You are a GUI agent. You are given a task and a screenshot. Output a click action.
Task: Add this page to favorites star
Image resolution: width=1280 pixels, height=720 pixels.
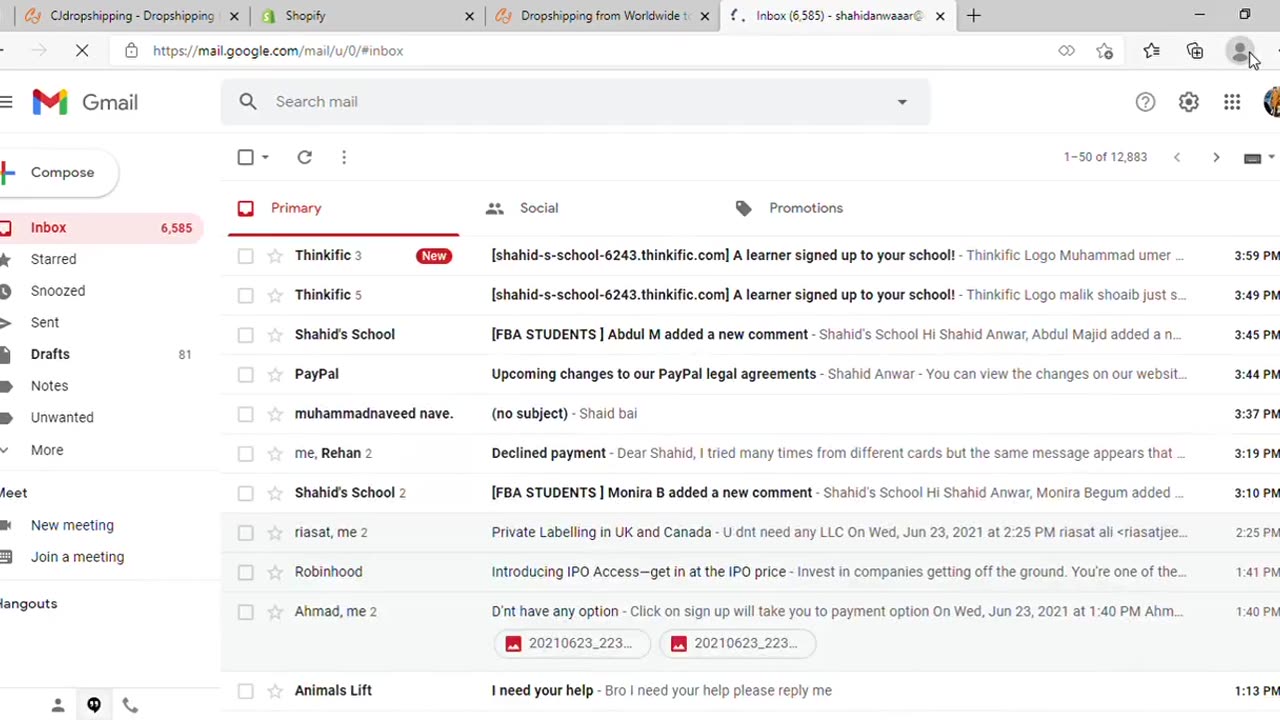(1104, 51)
